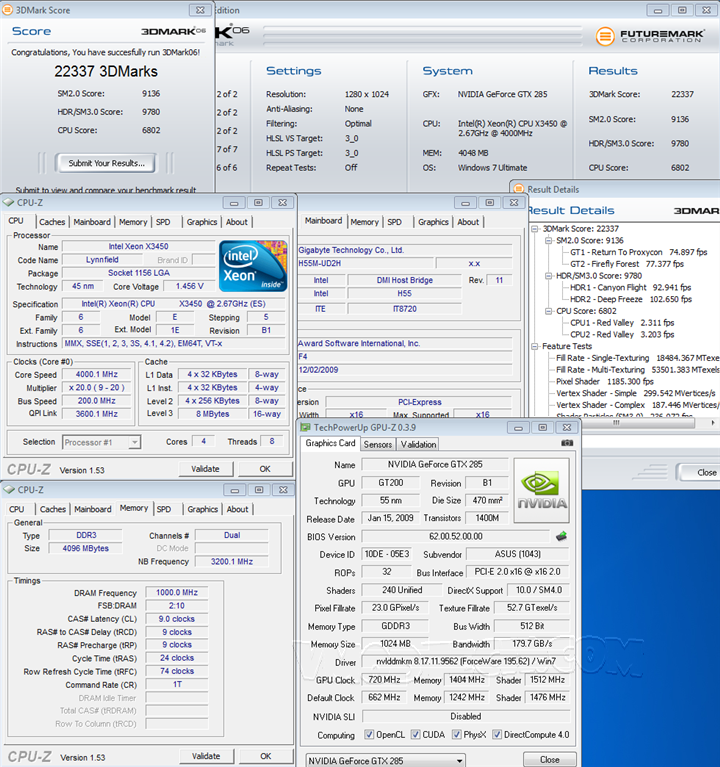Click the GPU-Z screenshot camera icon

point(567,444)
